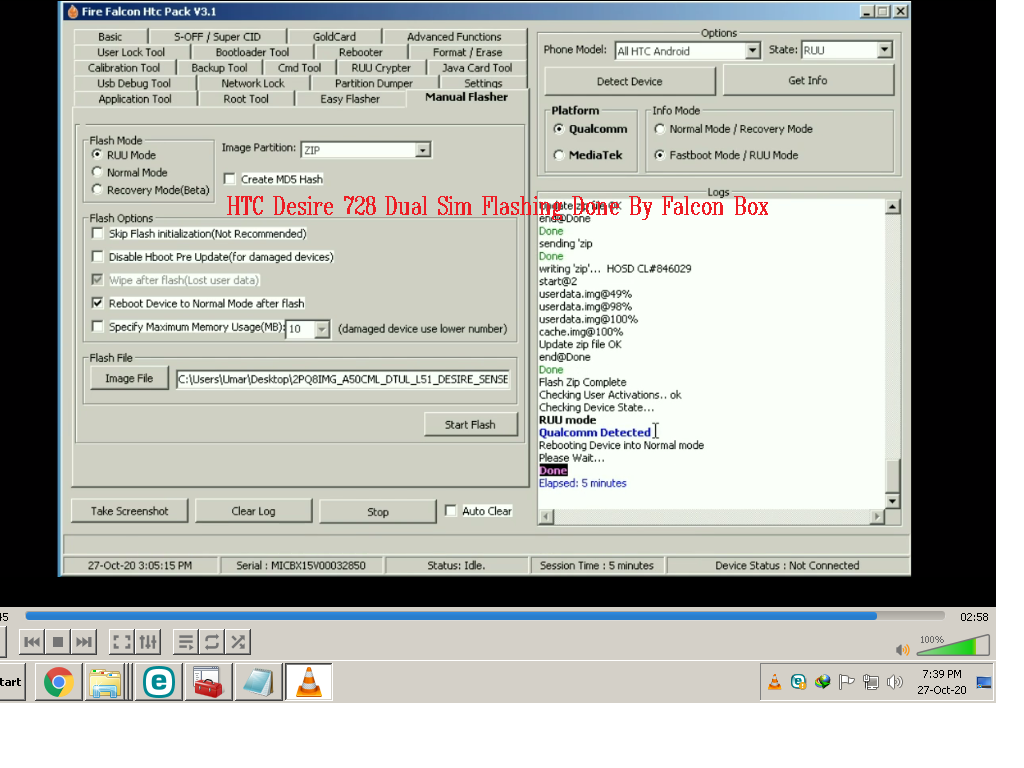1024x768 pixels.
Task: Open S-OFF / Super CID tab
Action: pos(217,37)
